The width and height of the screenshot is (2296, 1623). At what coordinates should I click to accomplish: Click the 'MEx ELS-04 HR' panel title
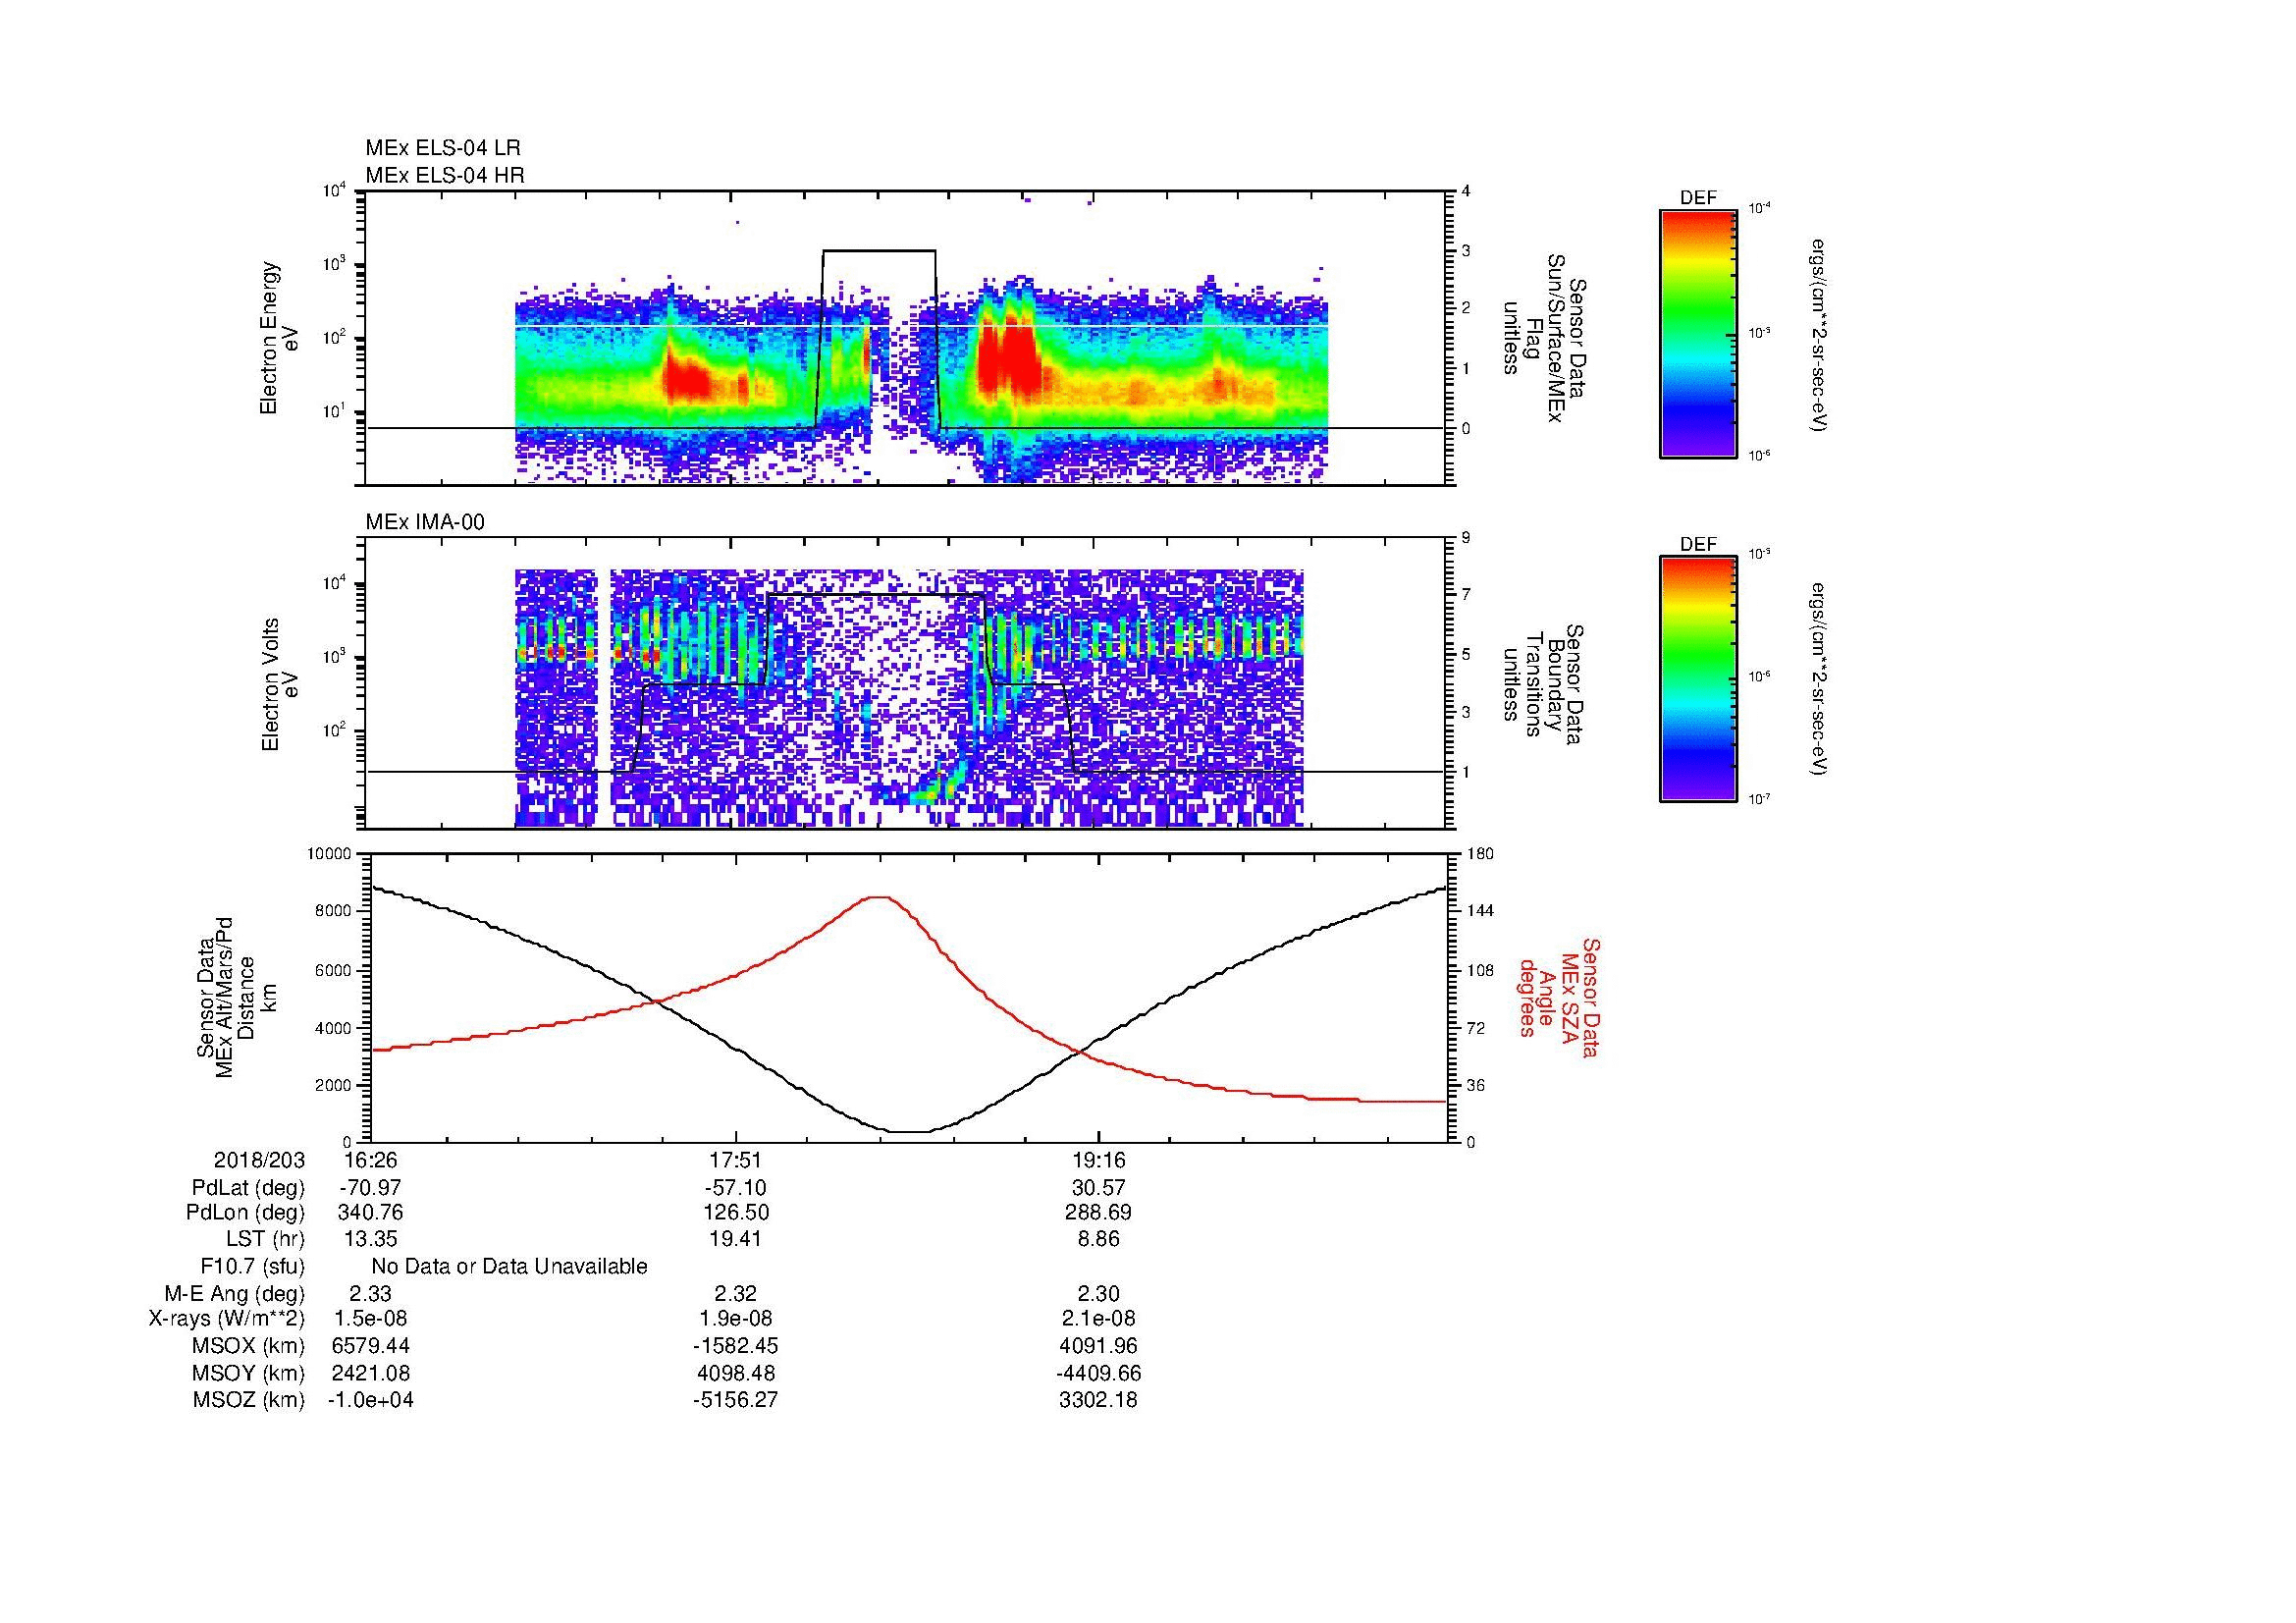[x=445, y=175]
